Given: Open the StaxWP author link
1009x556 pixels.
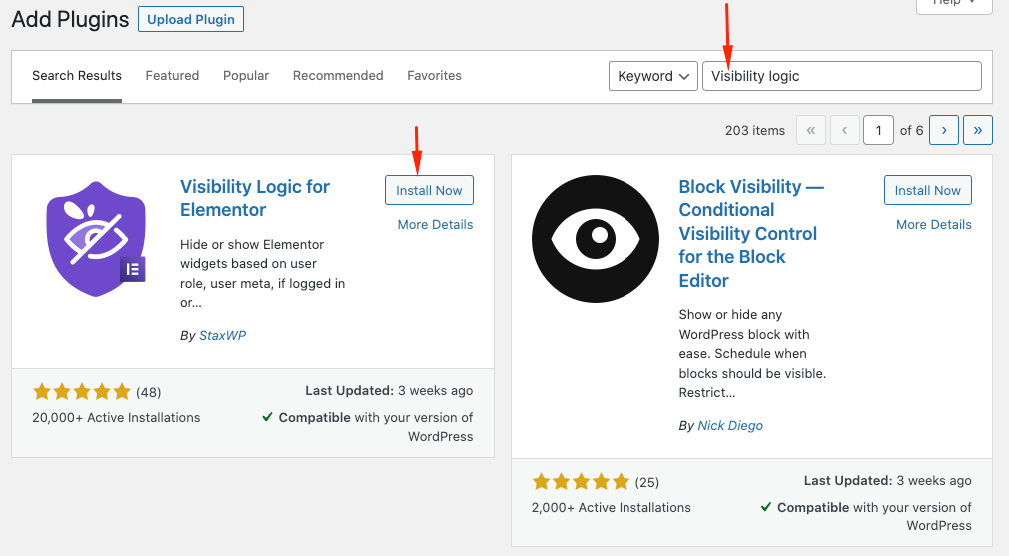Looking at the screenshot, I should click(222, 335).
